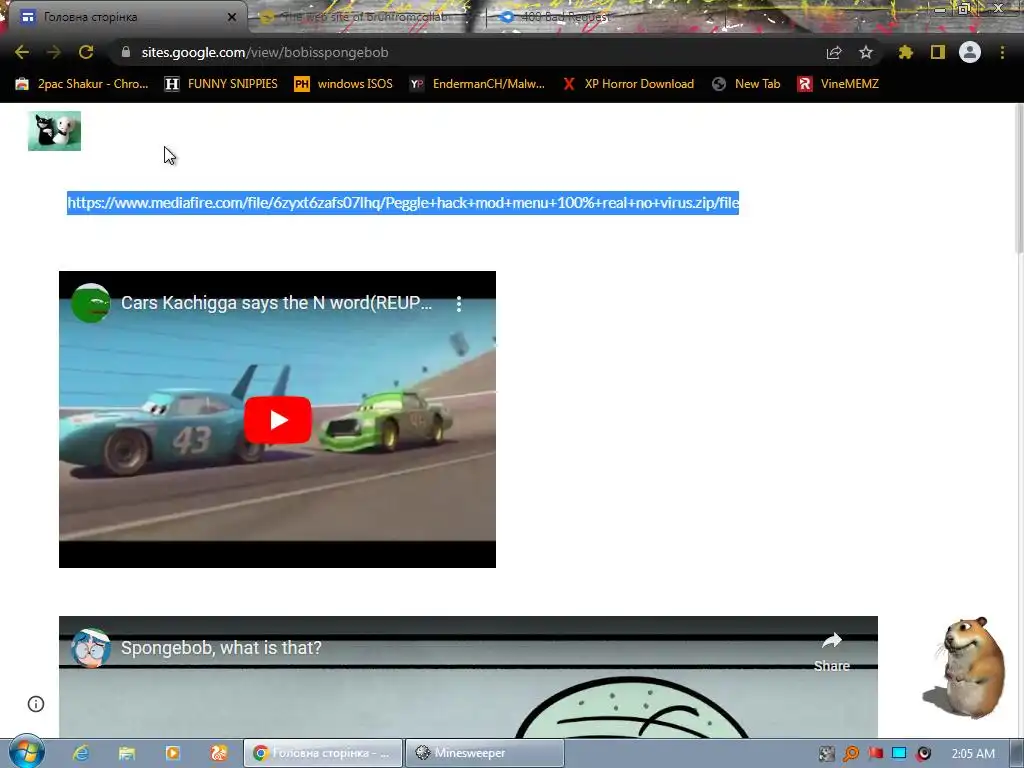
Task: Switch to Minesweeper taskbar button
Action: [485, 753]
